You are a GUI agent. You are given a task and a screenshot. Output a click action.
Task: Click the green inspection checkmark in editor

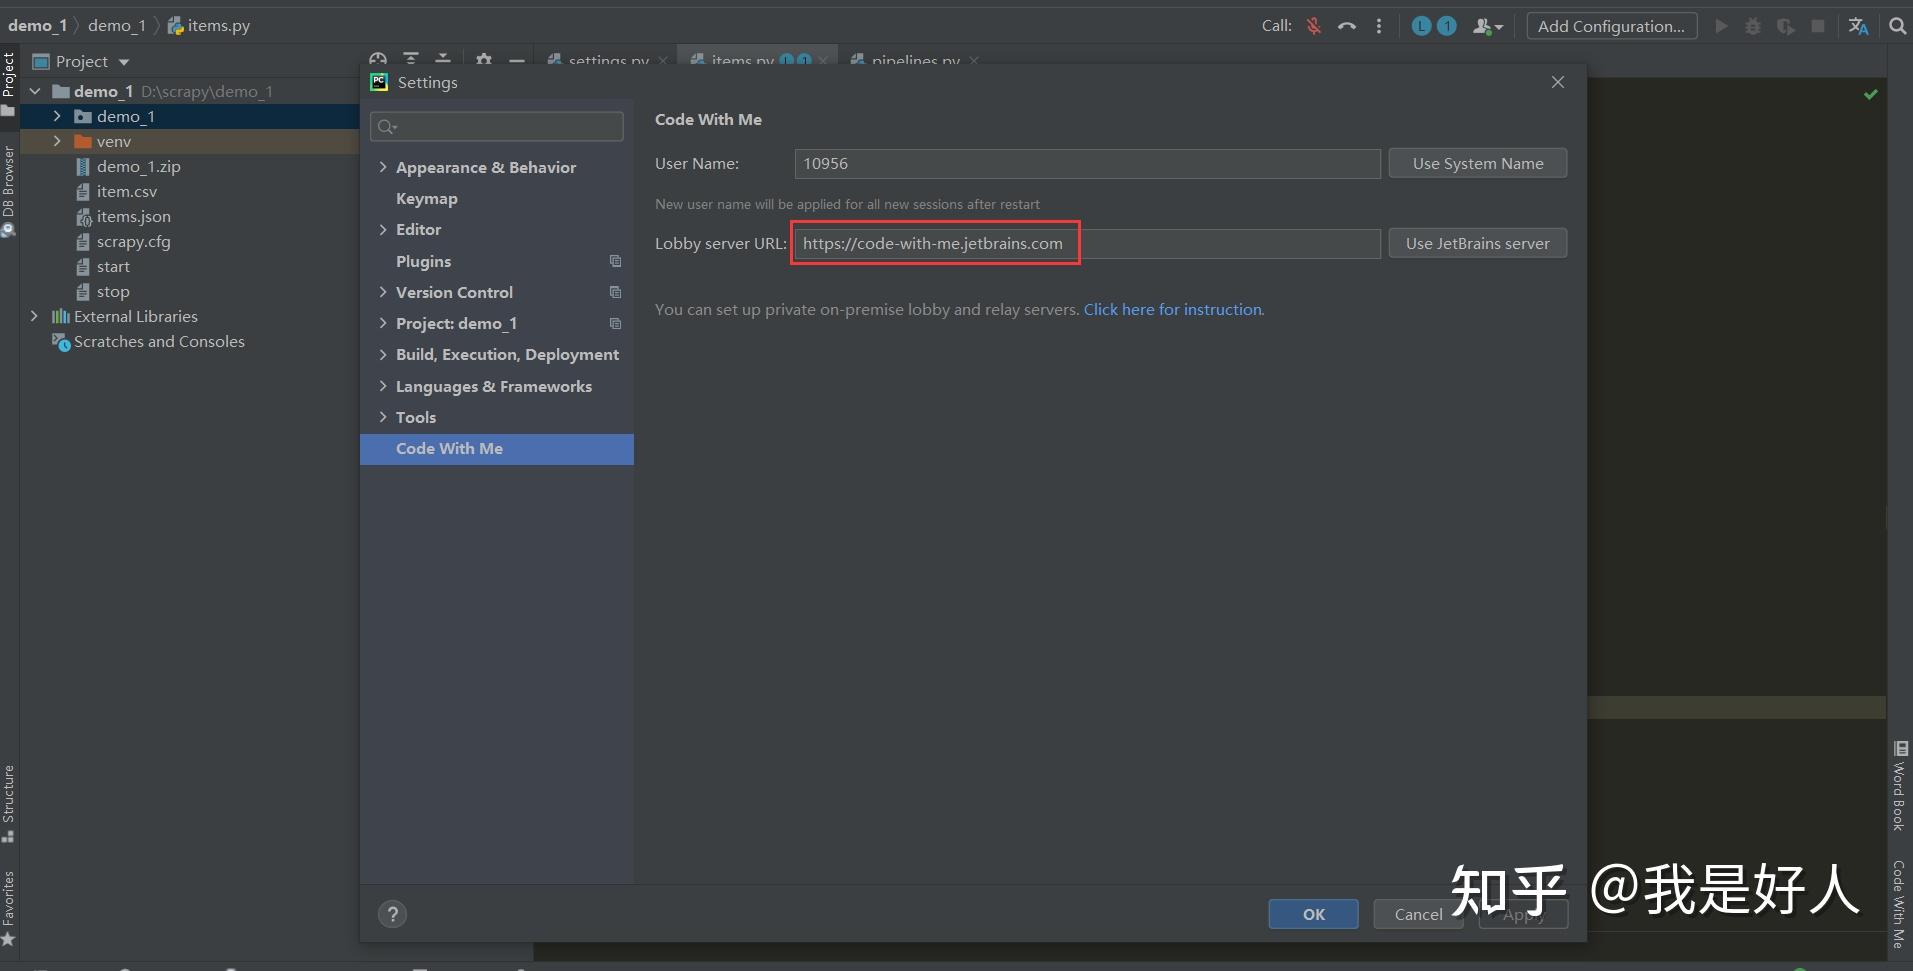pyautogui.click(x=1870, y=94)
